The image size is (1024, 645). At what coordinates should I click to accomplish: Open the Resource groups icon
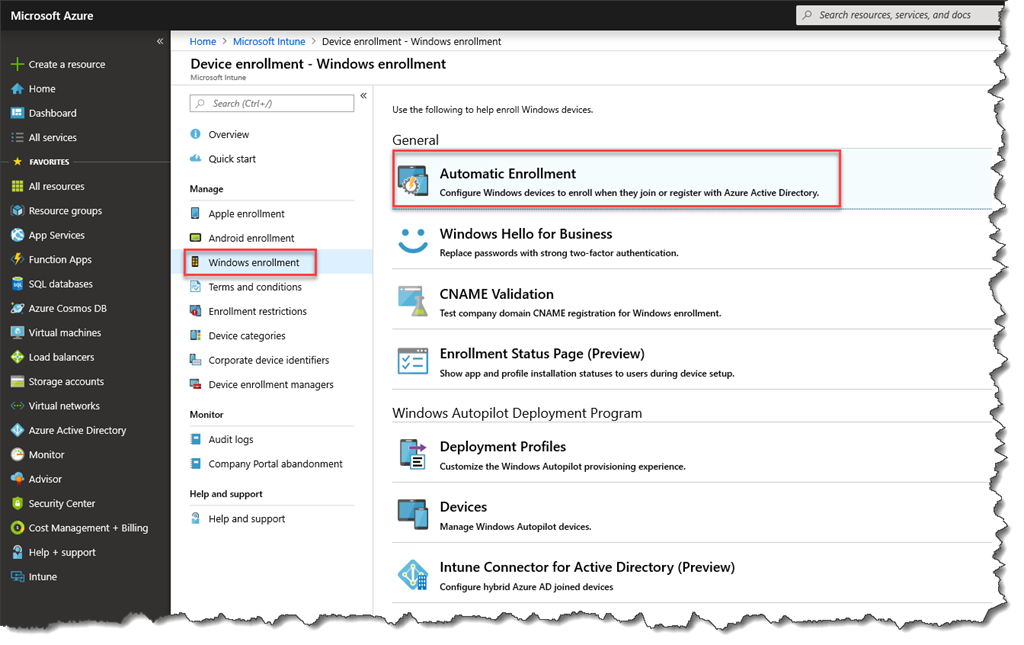(x=18, y=211)
